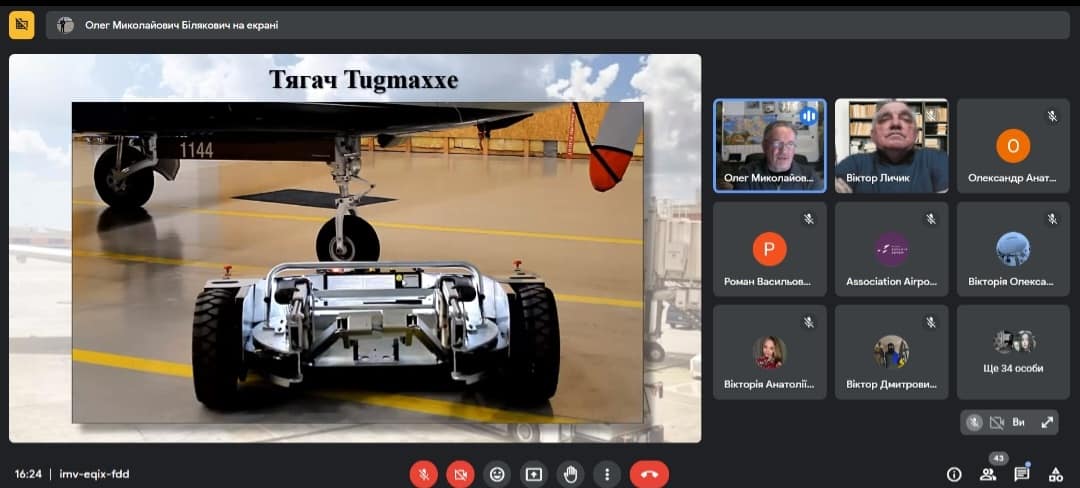Screen dimensions: 1080x488
Task: Open the emoji reactions panel
Action: tap(497, 474)
